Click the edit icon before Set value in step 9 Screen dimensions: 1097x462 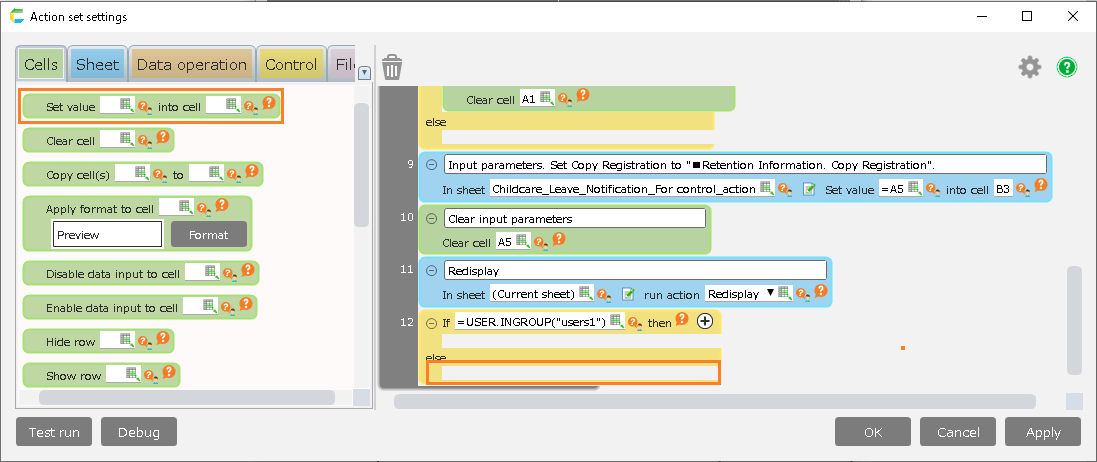(x=810, y=188)
